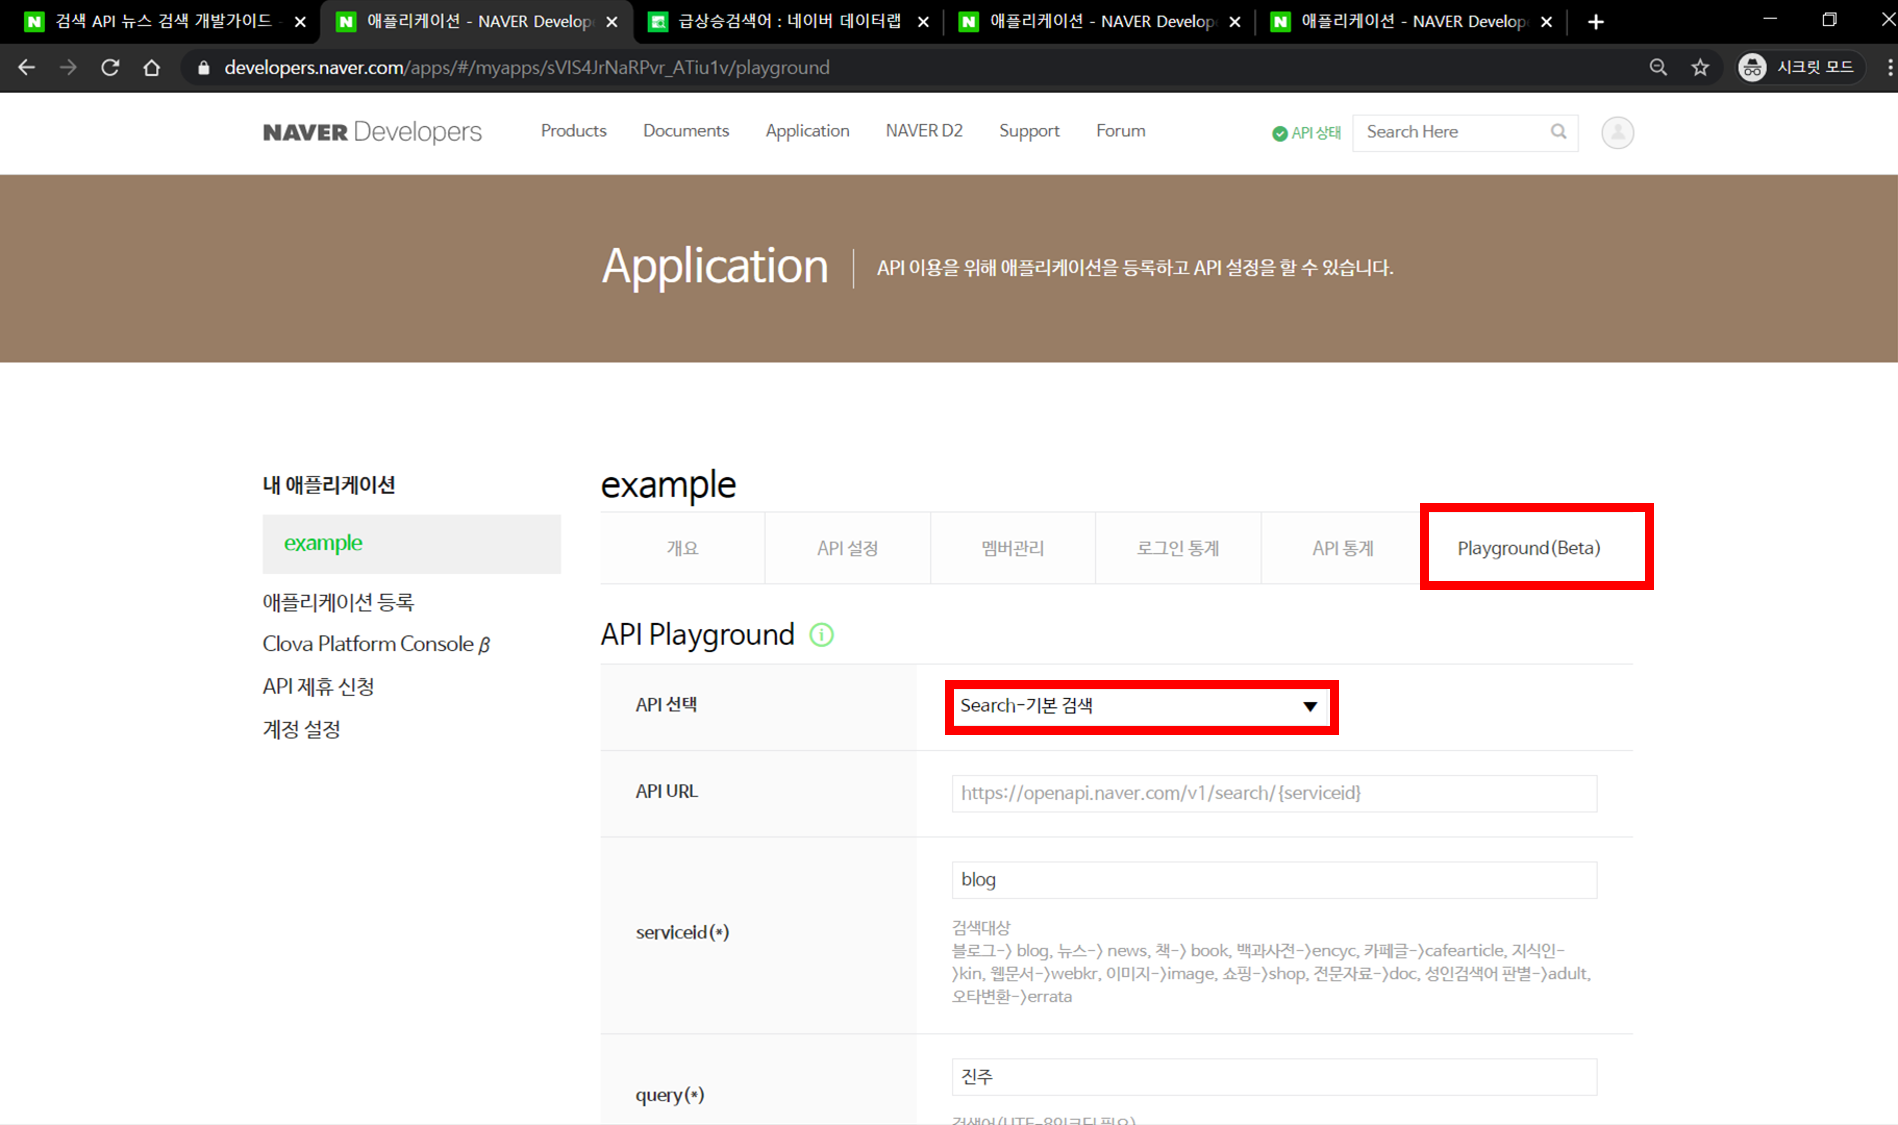
Task: Switch to the 개요 tab
Action: (682, 548)
